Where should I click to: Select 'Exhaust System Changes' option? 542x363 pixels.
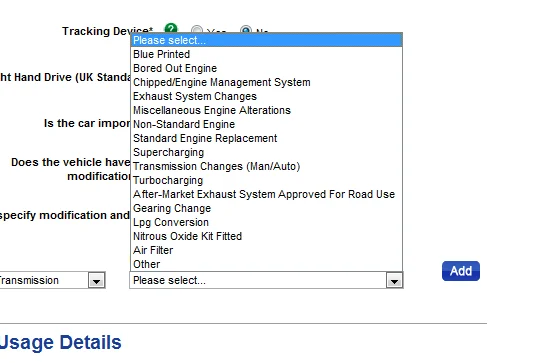[x=267, y=96]
